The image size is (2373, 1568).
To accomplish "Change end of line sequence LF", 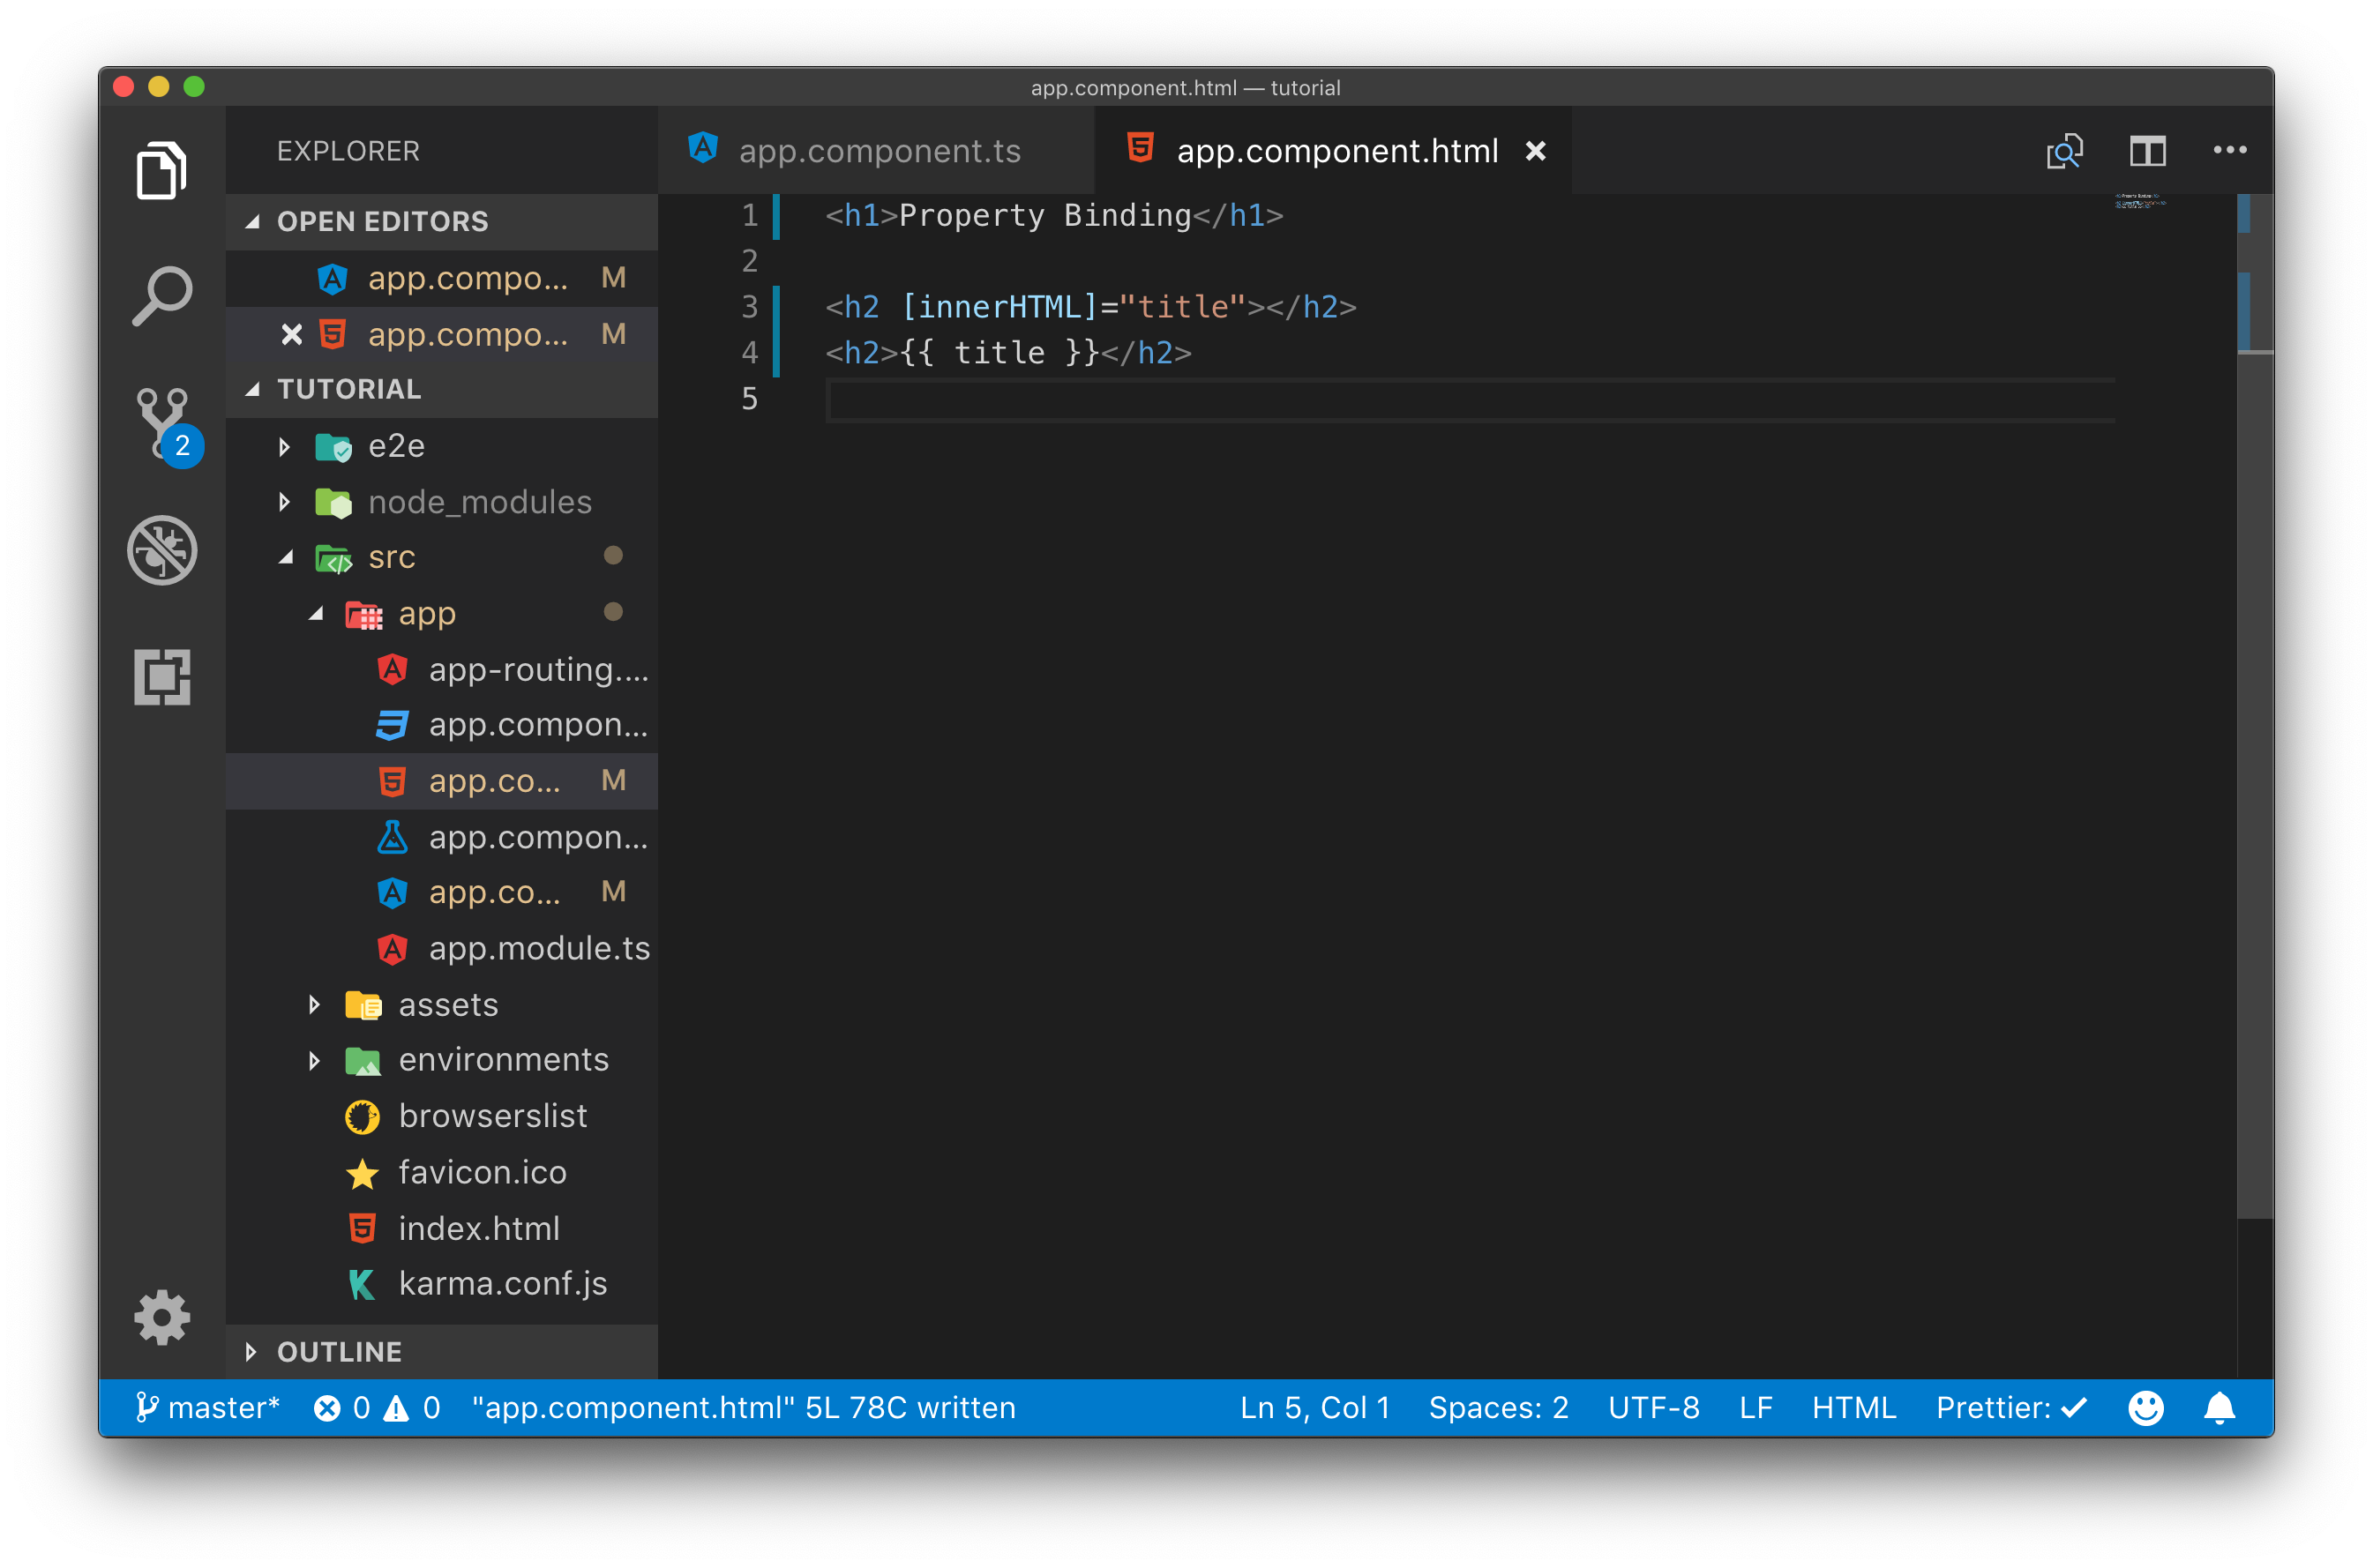I will 1755,1408.
